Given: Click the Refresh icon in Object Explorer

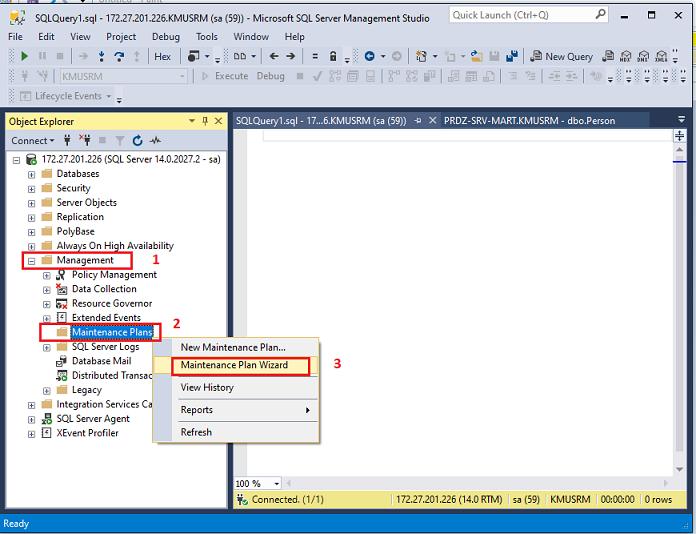Looking at the screenshot, I should pyautogui.click(x=137, y=141).
